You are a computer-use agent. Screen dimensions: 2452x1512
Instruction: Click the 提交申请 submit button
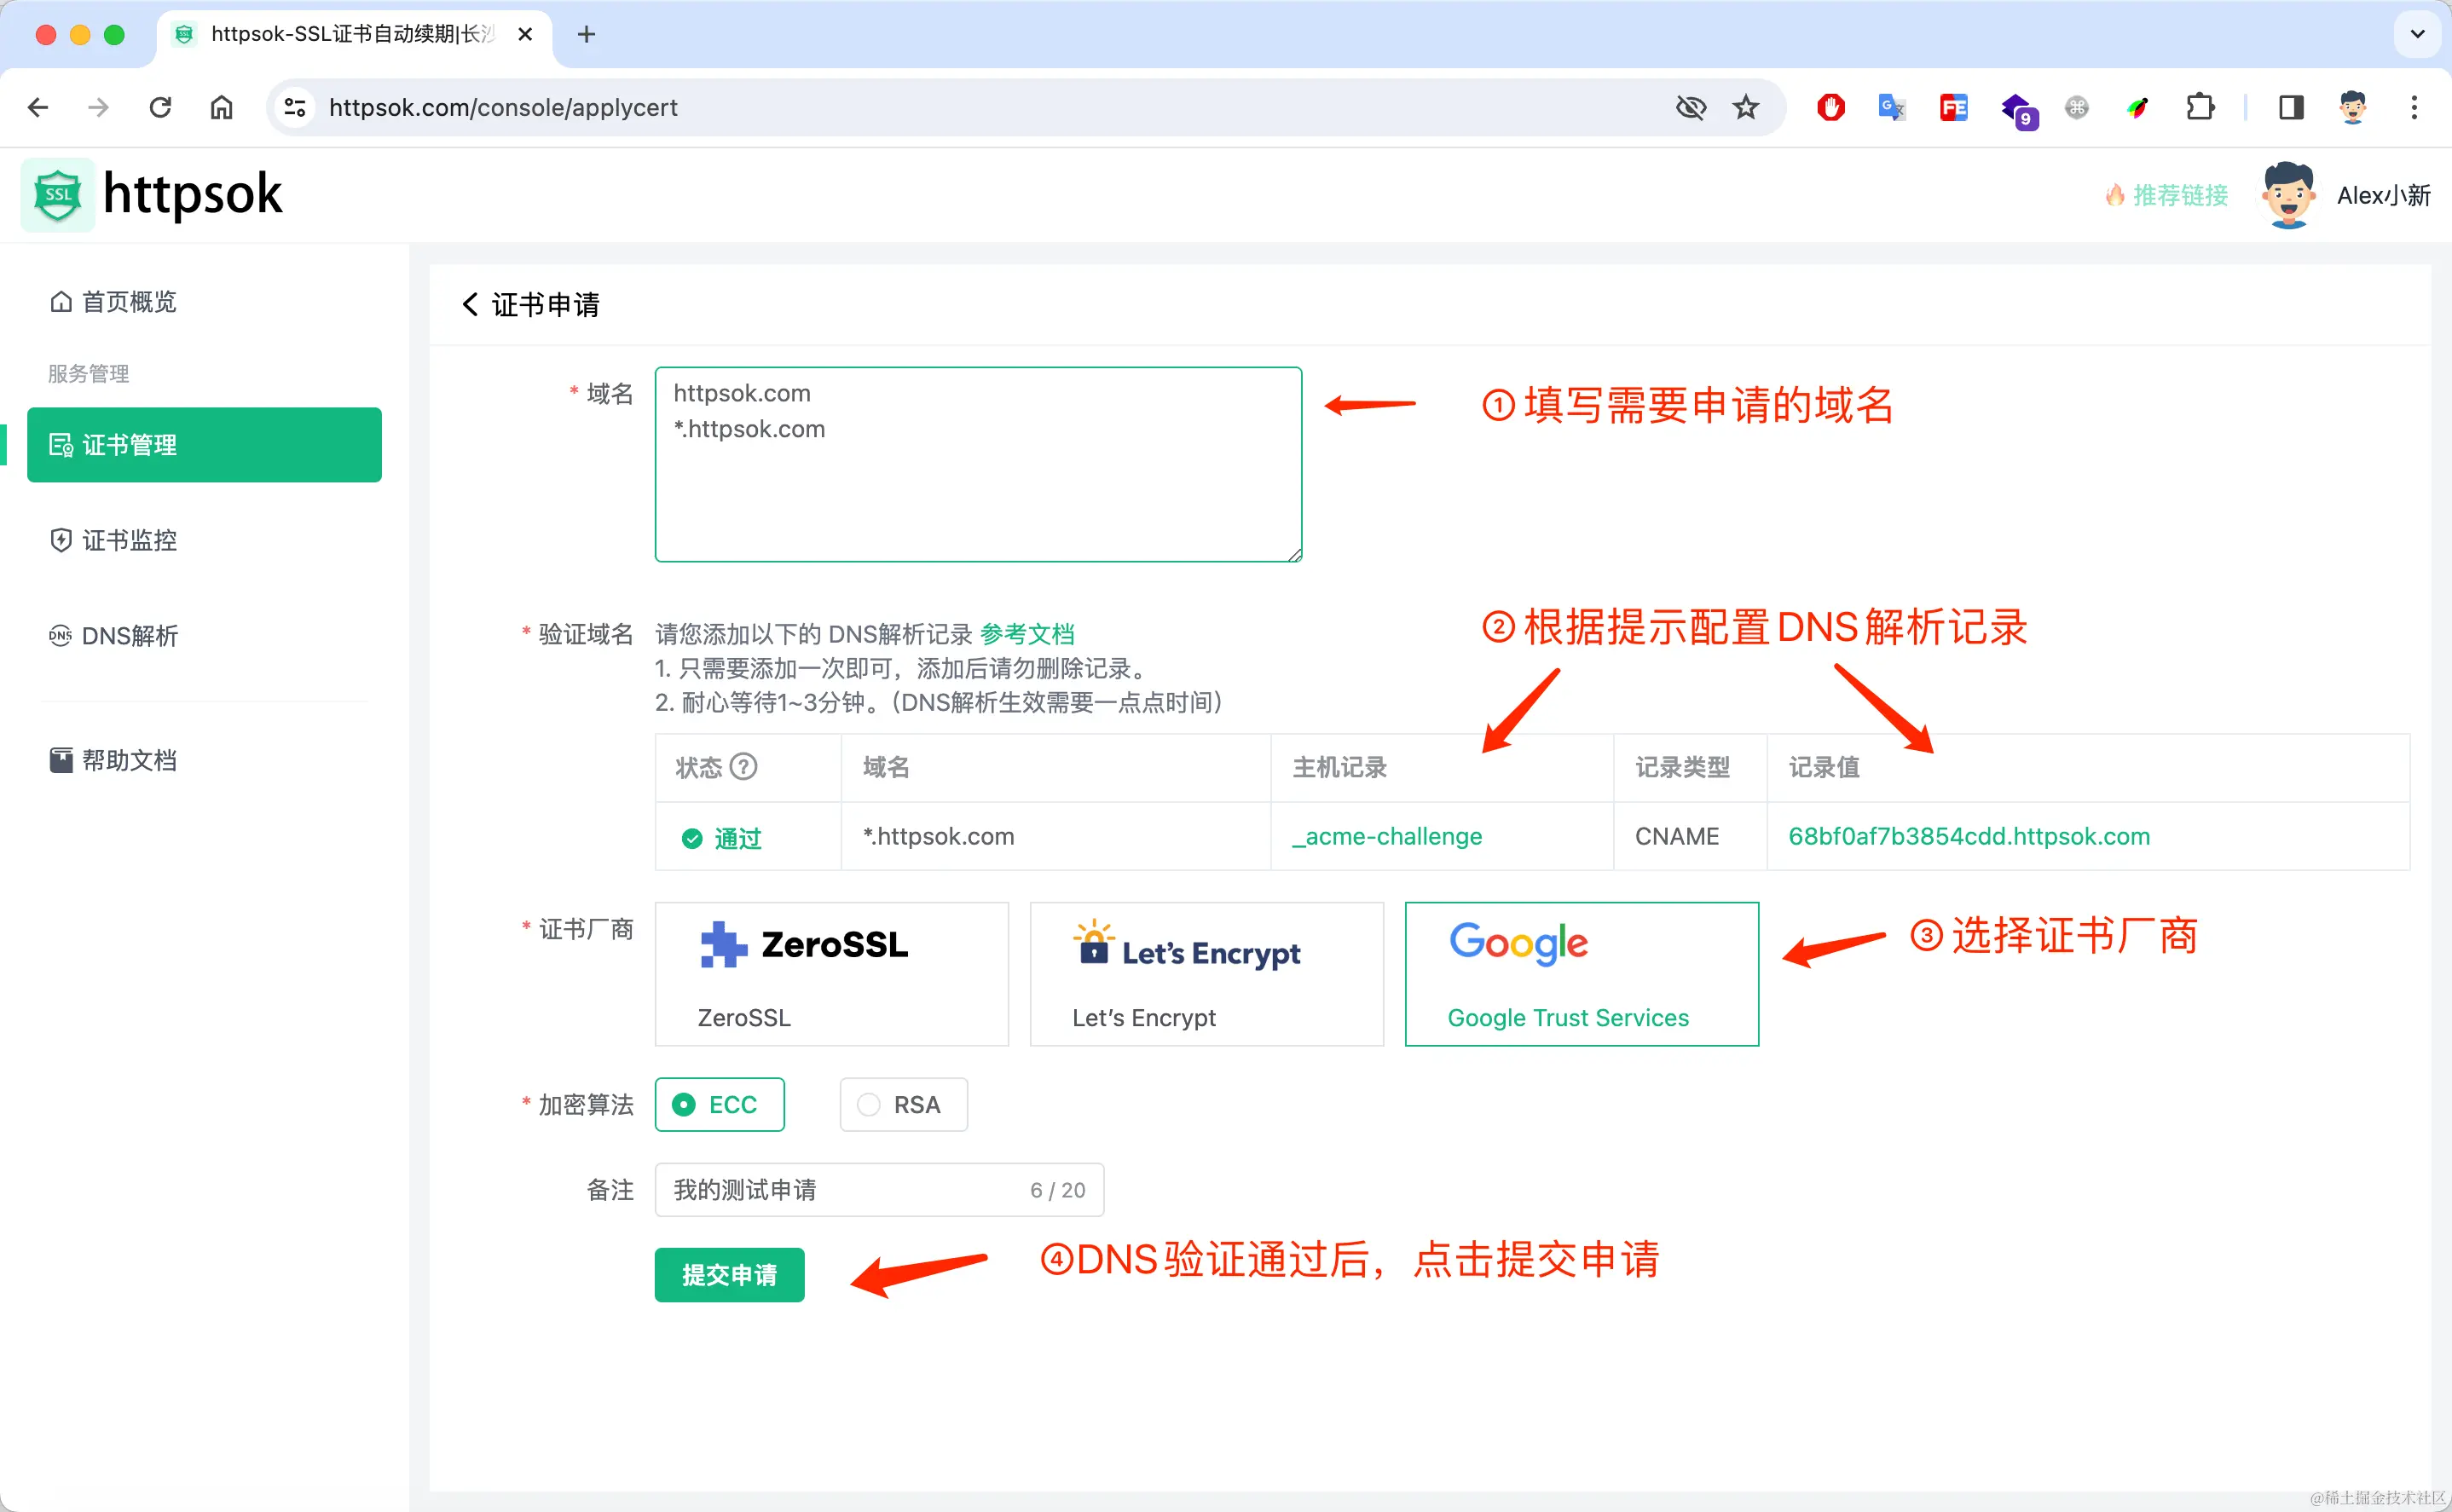729,1275
